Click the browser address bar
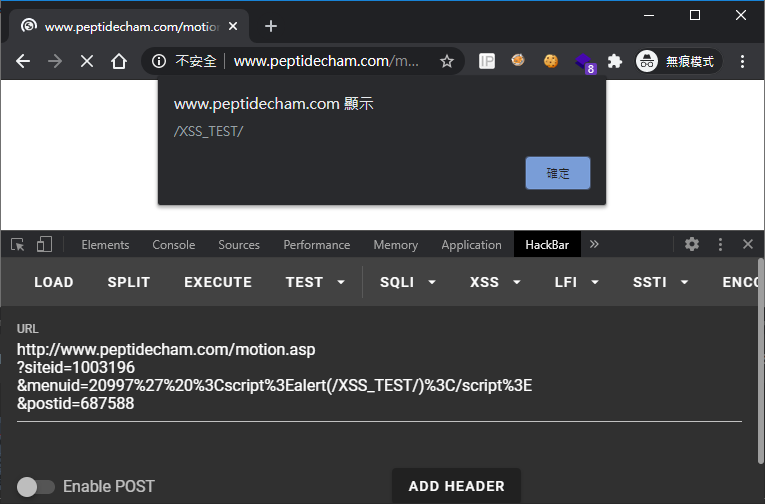The height and width of the screenshot is (504, 765). pyautogui.click(x=302, y=61)
